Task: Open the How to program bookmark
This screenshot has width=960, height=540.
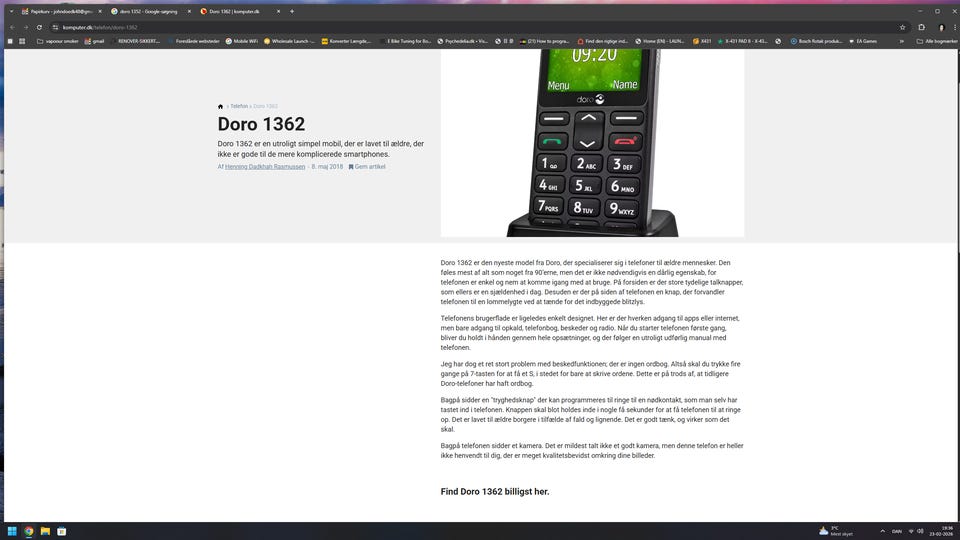Action: [x=544, y=41]
